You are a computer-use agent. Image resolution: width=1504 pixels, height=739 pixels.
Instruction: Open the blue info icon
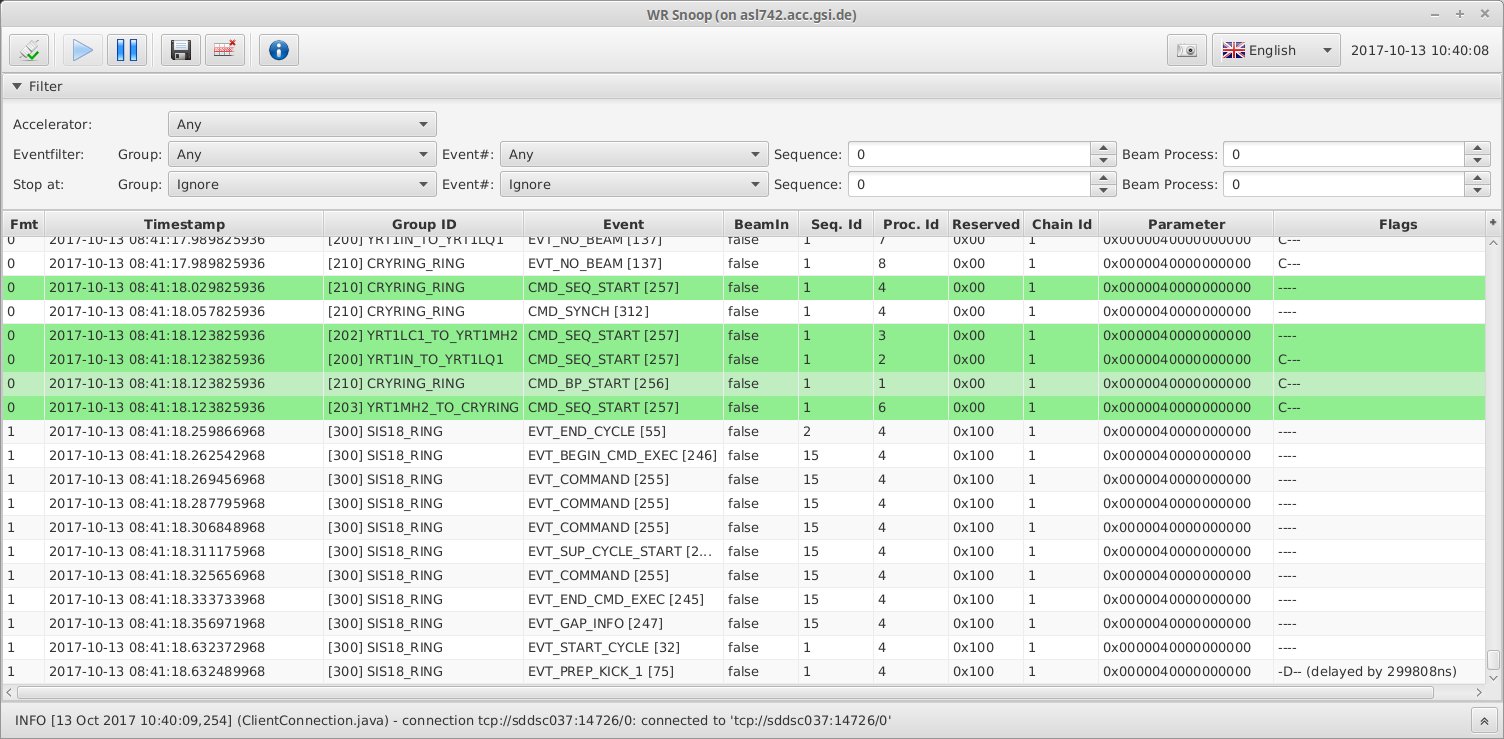(x=279, y=50)
